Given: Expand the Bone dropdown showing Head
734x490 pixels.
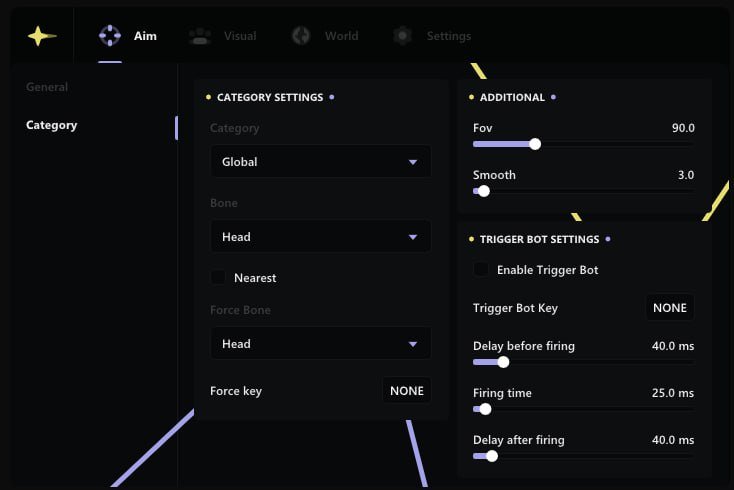Looking at the screenshot, I should click(320, 237).
